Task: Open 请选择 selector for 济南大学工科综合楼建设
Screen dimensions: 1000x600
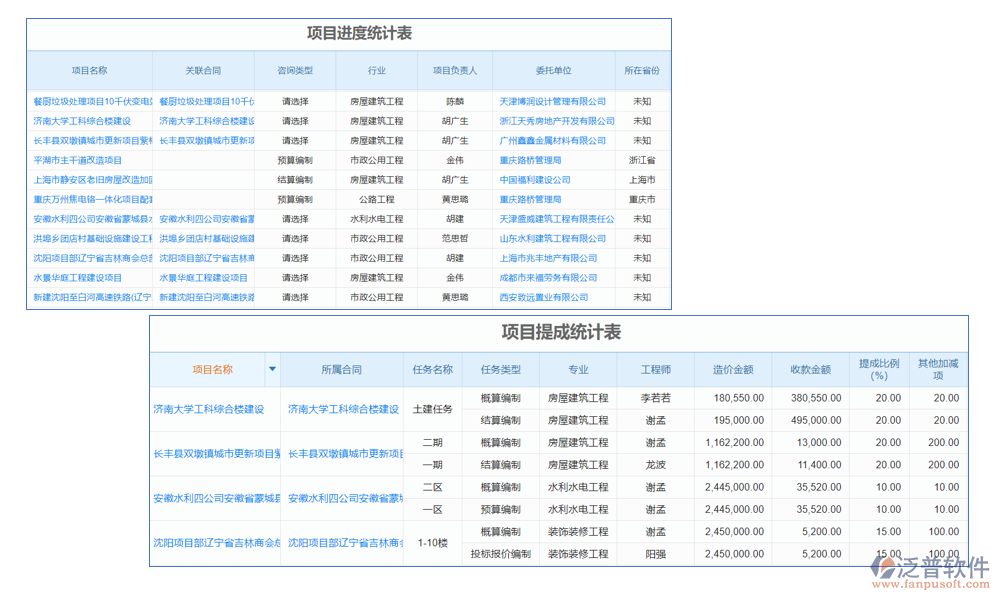Action: click(297, 121)
